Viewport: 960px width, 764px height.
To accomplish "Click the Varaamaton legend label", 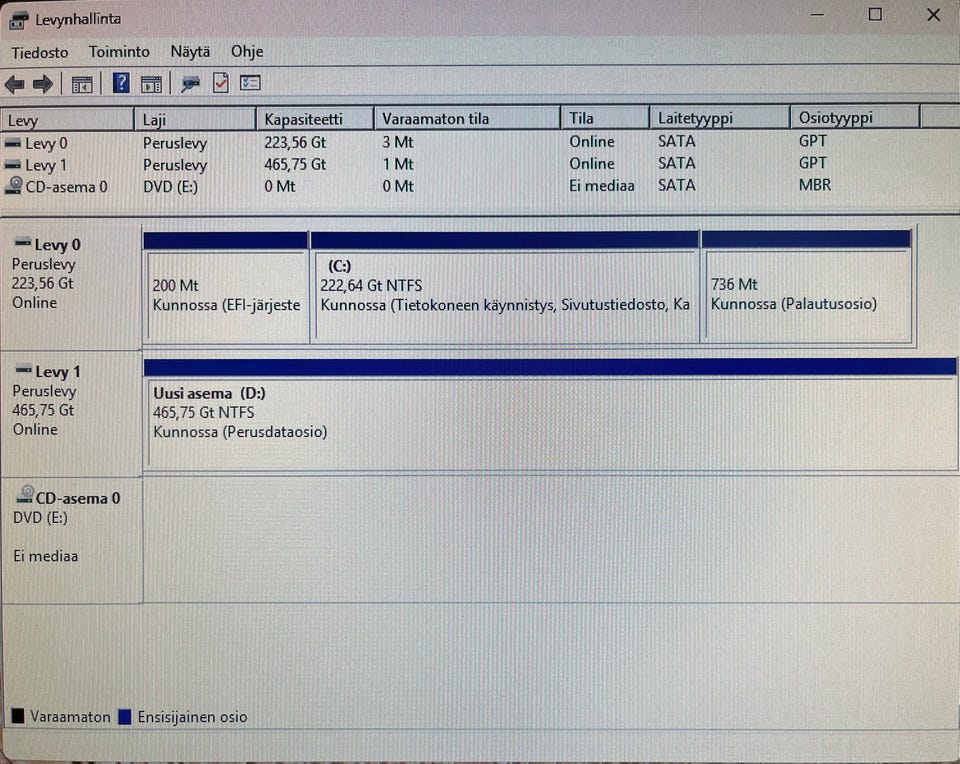I will pos(70,717).
